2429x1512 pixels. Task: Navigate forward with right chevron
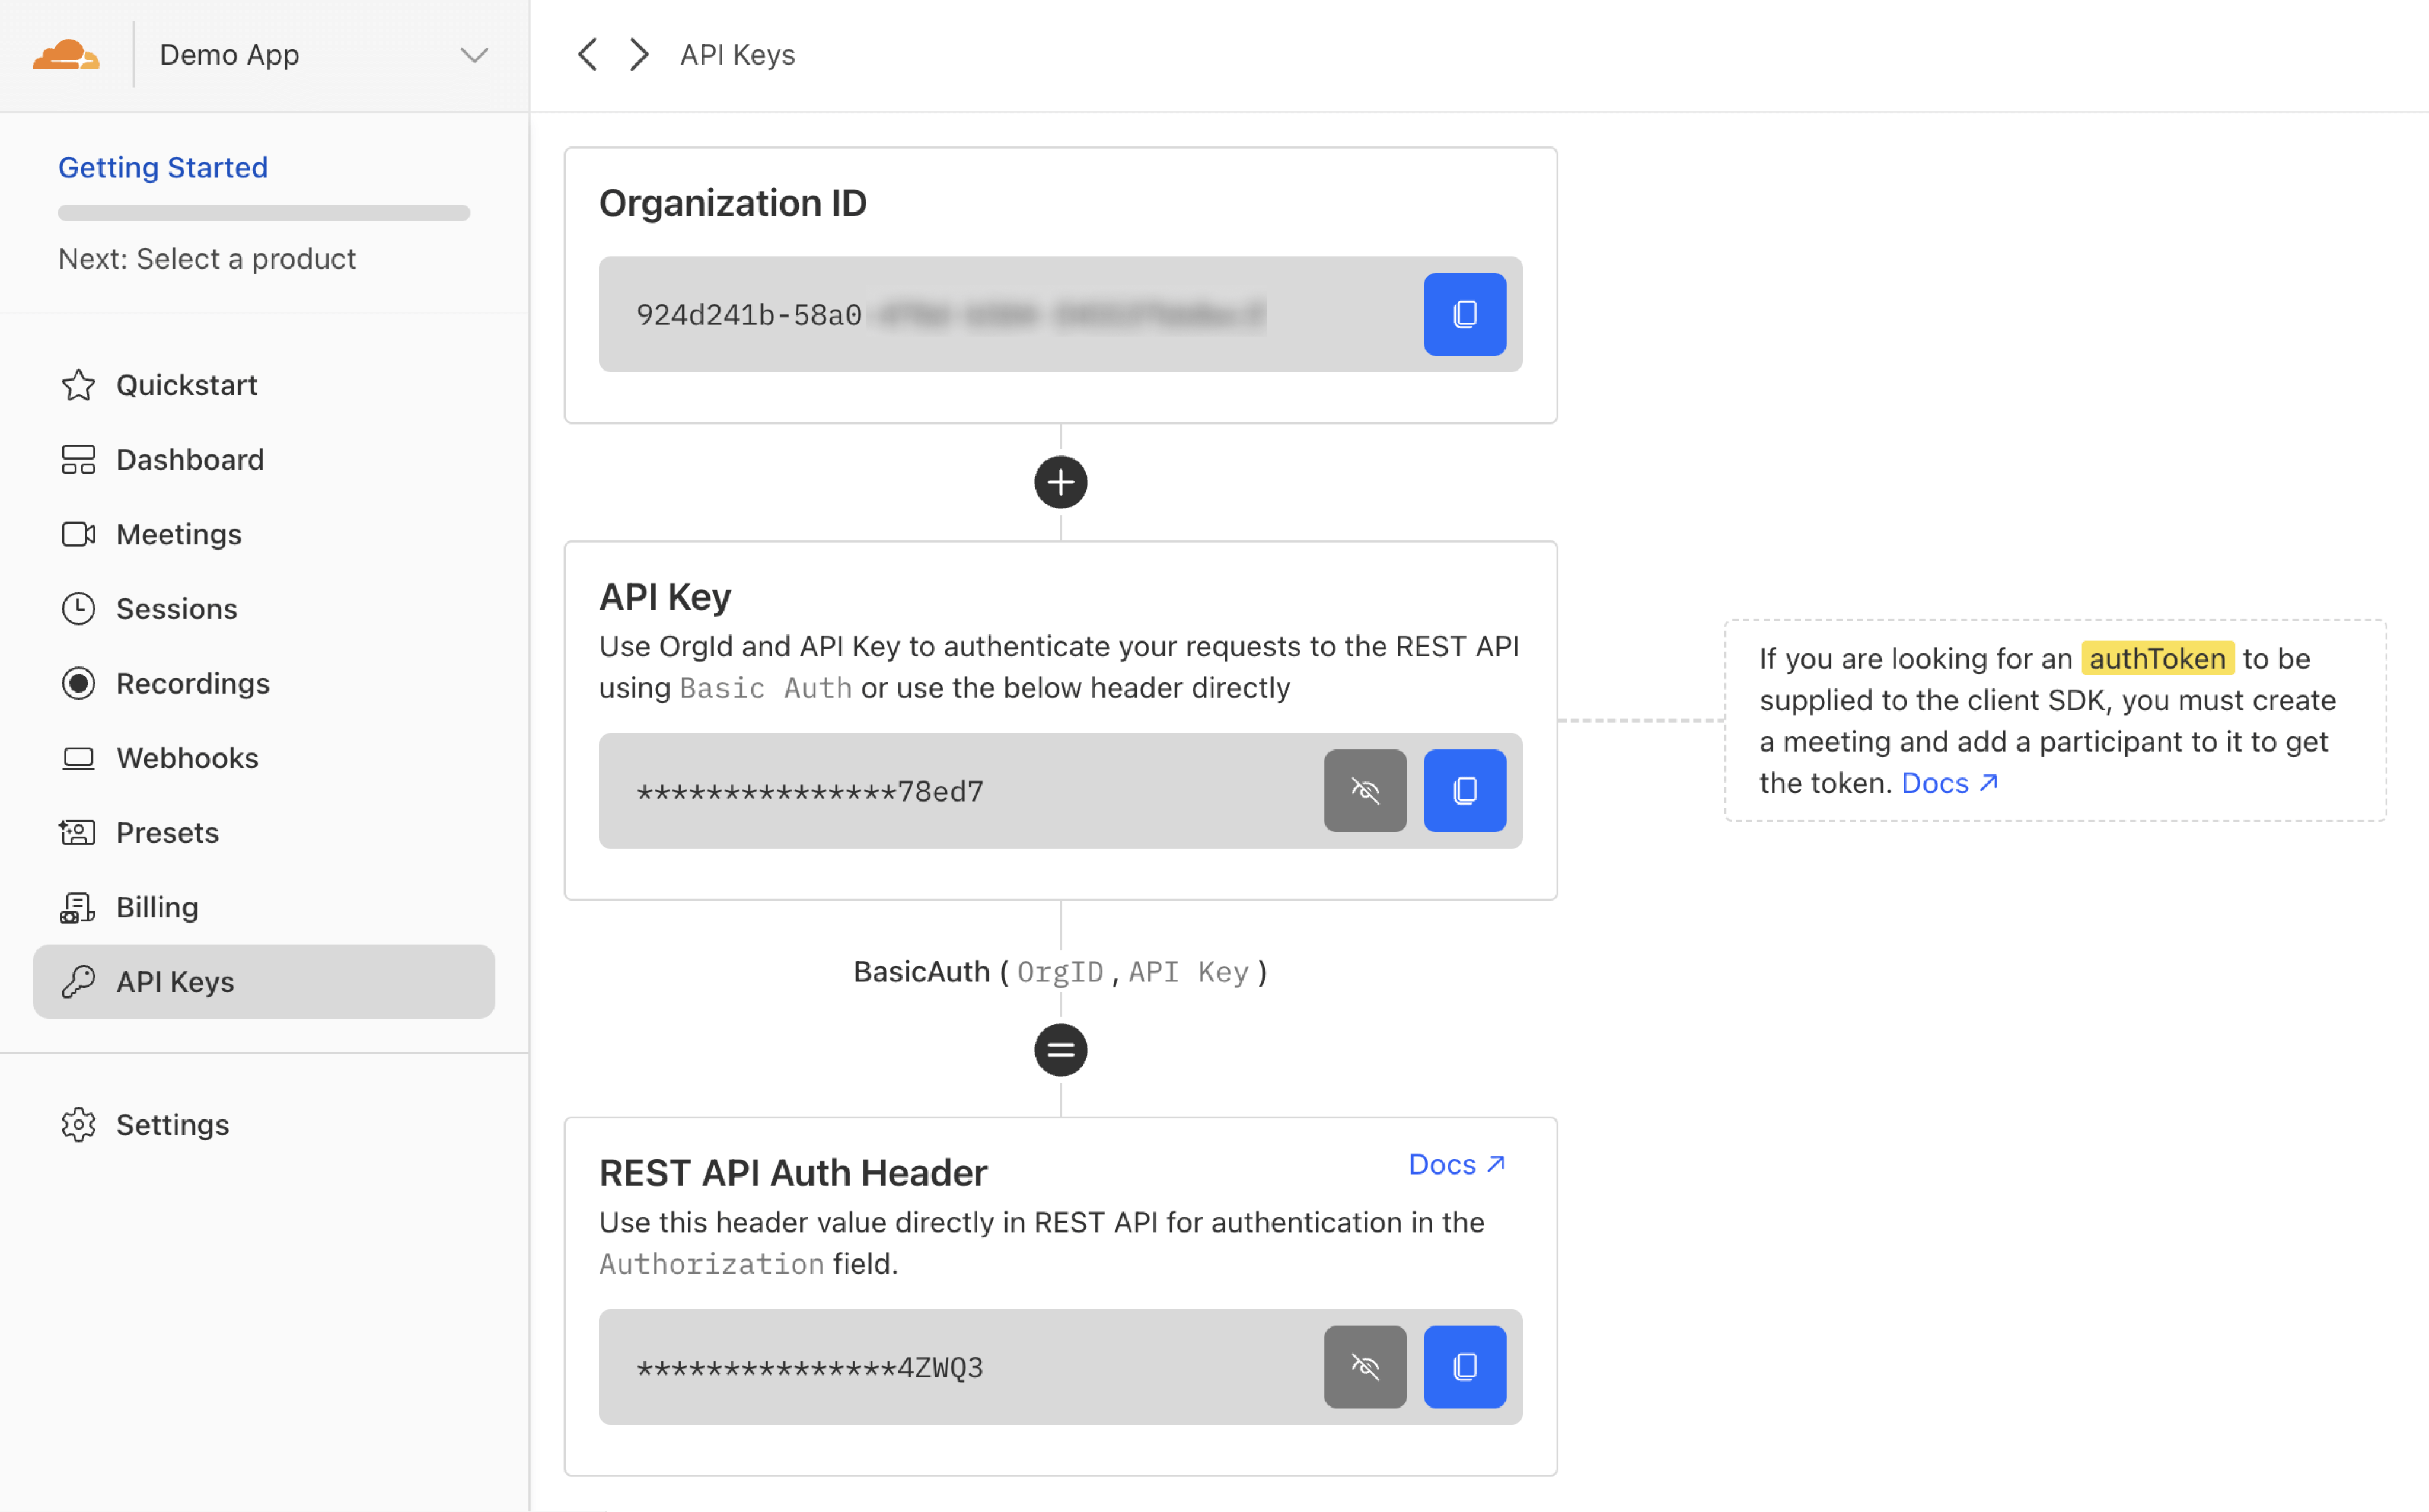(x=639, y=55)
